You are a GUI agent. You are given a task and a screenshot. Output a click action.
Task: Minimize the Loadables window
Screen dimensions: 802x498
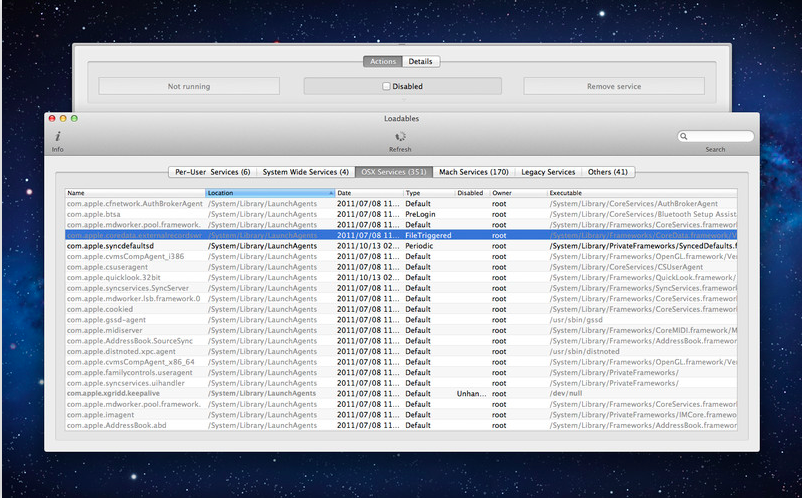[63, 119]
